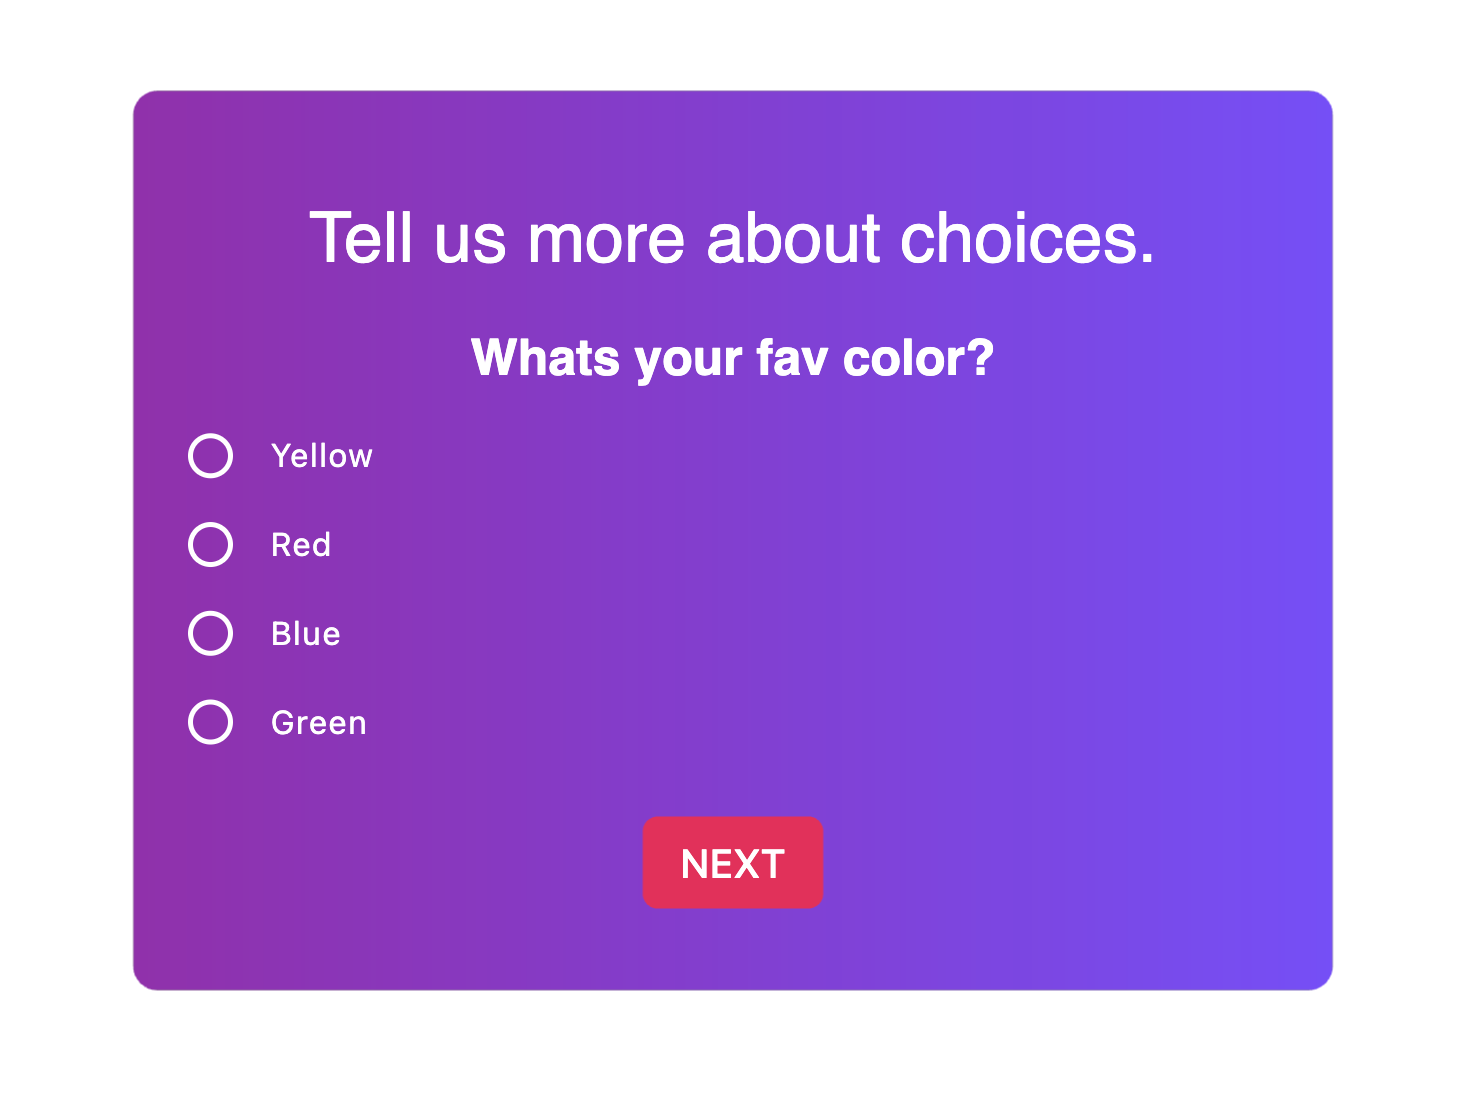The height and width of the screenshot is (1100, 1474).
Task: Click the Red option label text
Action: tap(301, 545)
